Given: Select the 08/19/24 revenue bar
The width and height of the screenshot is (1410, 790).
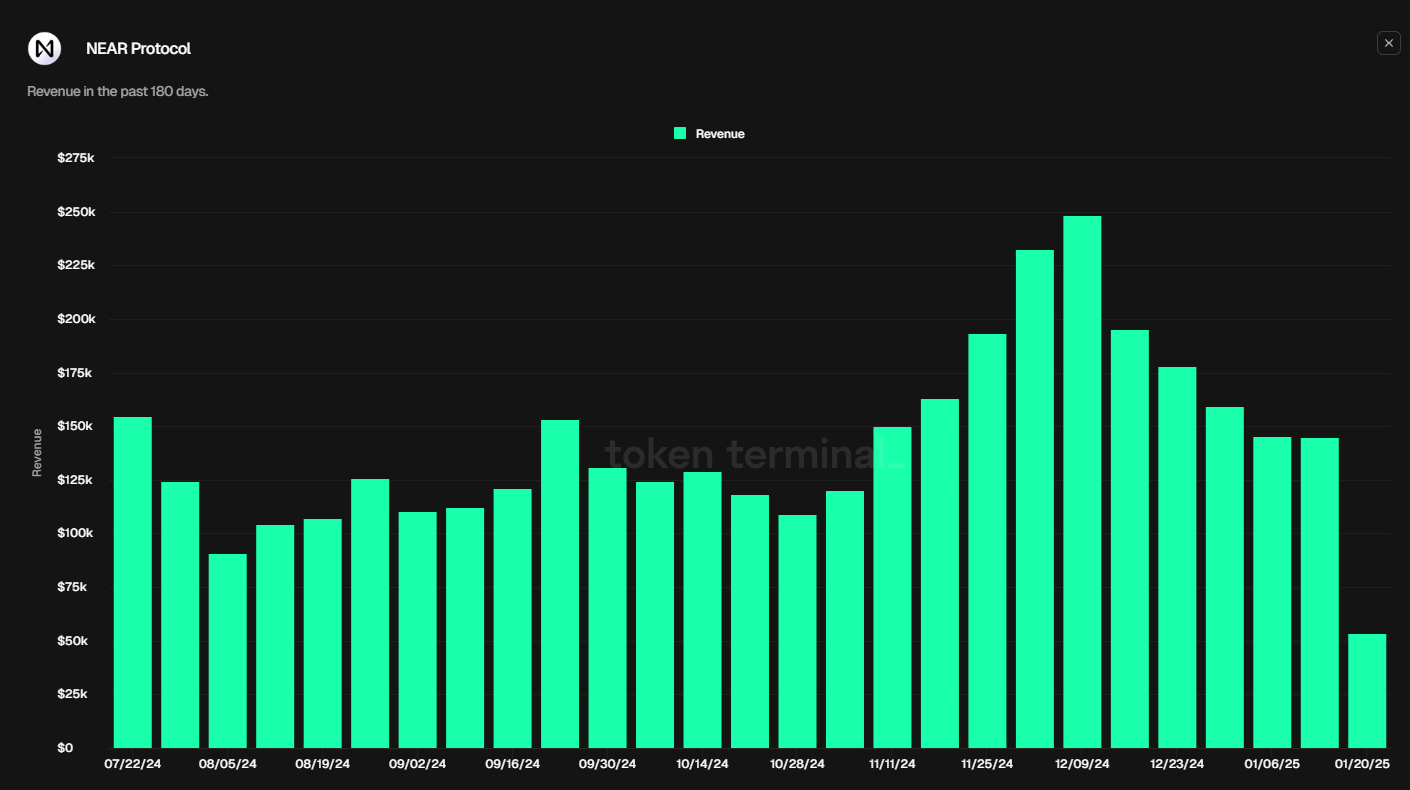Looking at the screenshot, I should click(x=323, y=633).
